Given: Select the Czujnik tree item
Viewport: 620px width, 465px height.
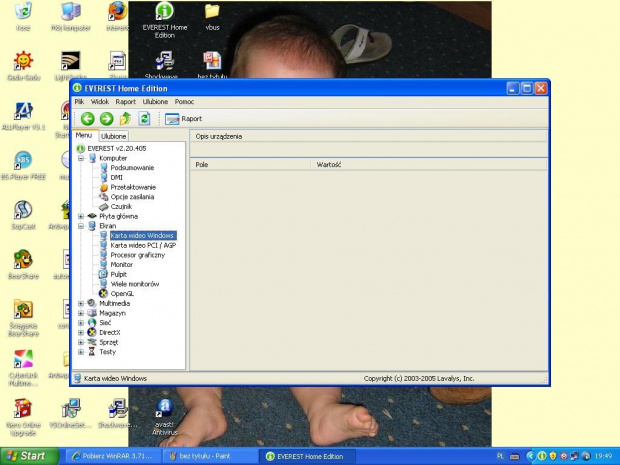Looking at the screenshot, I should point(121,206).
